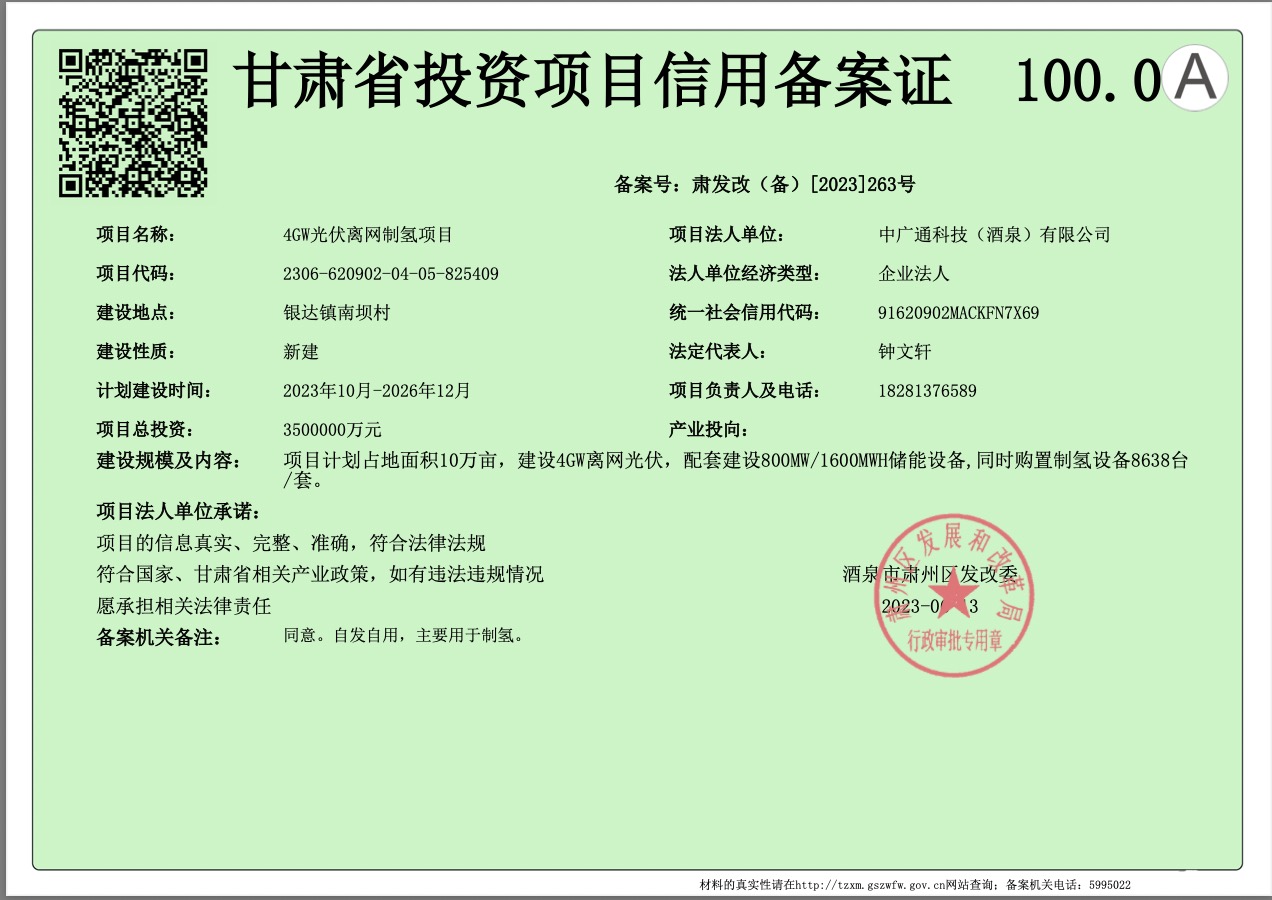Select the 计划建设时间 2023年10月-2026年12月
Image resolution: width=1272 pixels, height=900 pixels.
(375, 391)
